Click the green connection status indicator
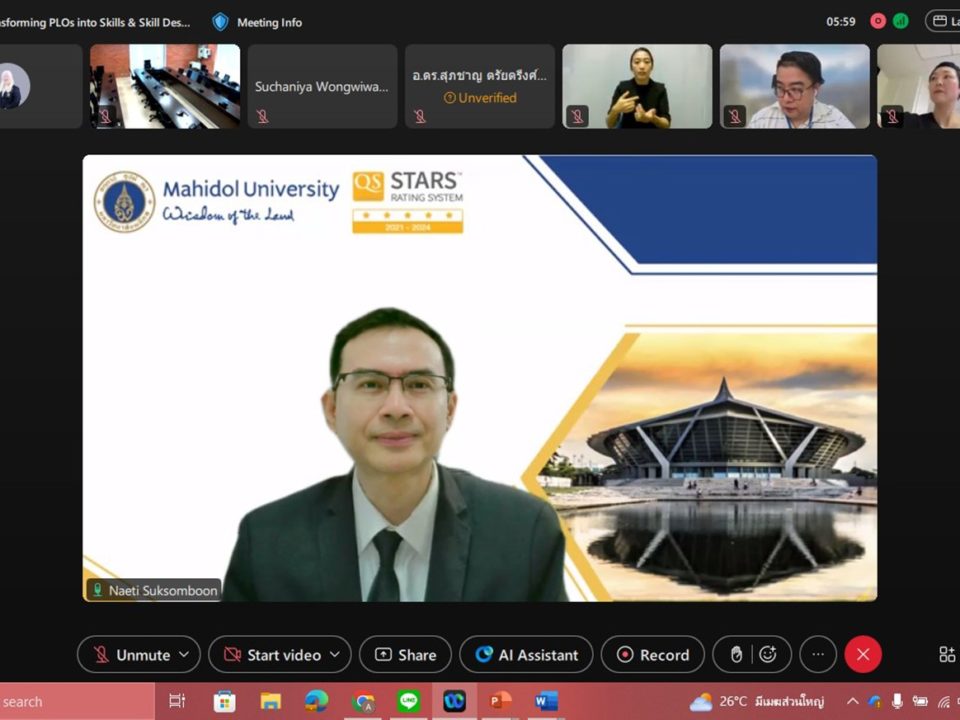960x720 pixels. (901, 21)
